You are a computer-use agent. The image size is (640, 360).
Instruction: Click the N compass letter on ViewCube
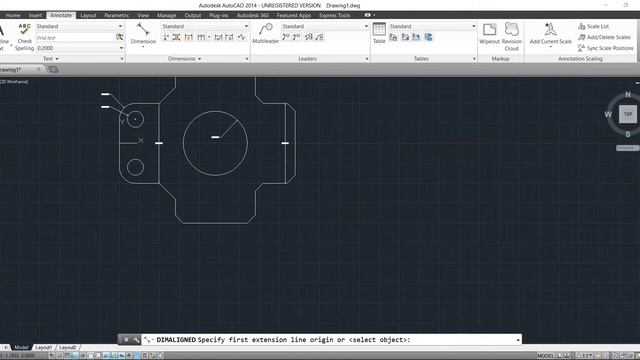pos(628,95)
